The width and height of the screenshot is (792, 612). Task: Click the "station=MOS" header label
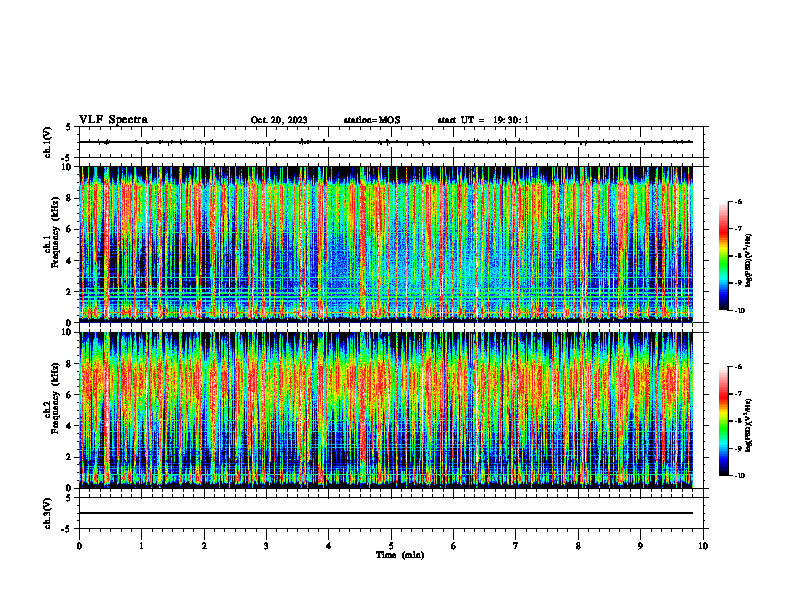click(372, 120)
